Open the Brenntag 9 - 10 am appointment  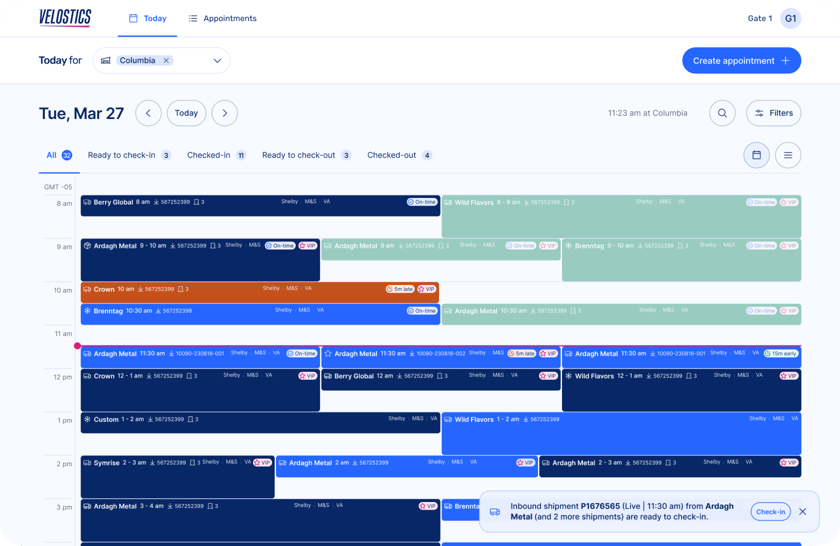click(x=681, y=260)
